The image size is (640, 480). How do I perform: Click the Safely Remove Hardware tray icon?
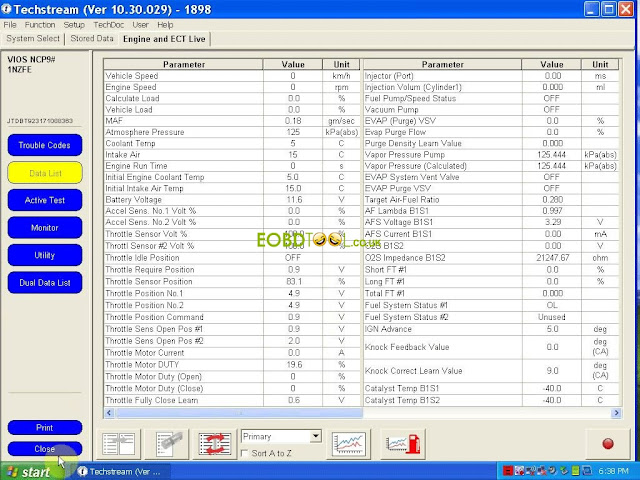pos(564,471)
